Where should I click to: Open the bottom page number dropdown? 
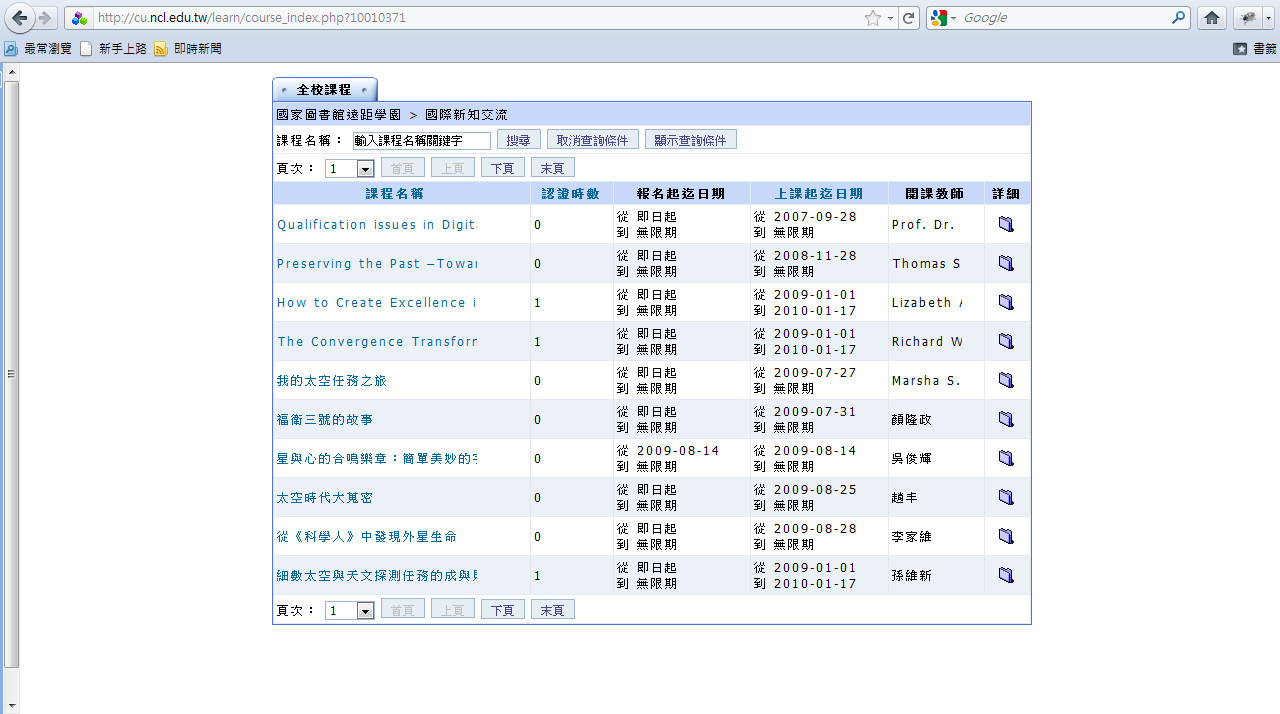coord(365,611)
